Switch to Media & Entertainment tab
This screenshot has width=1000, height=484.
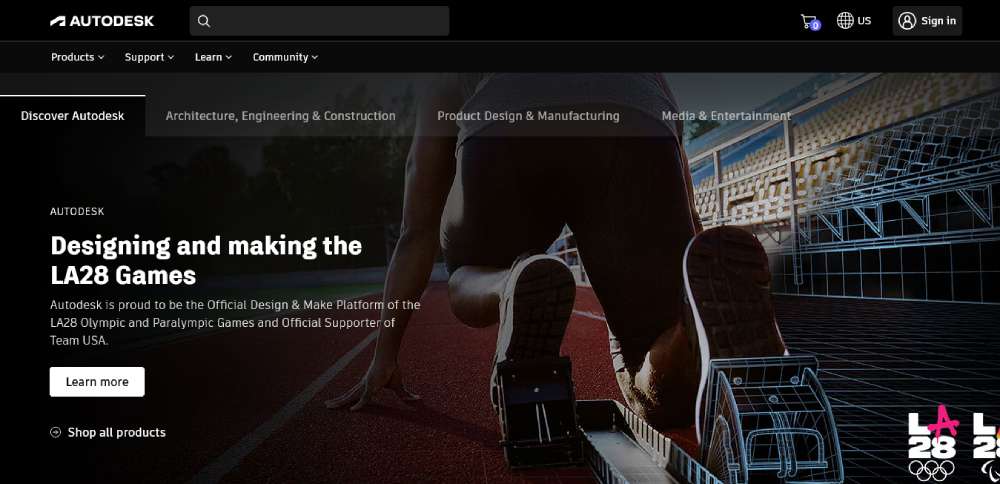pyautogui.click(x=726, y=116)
